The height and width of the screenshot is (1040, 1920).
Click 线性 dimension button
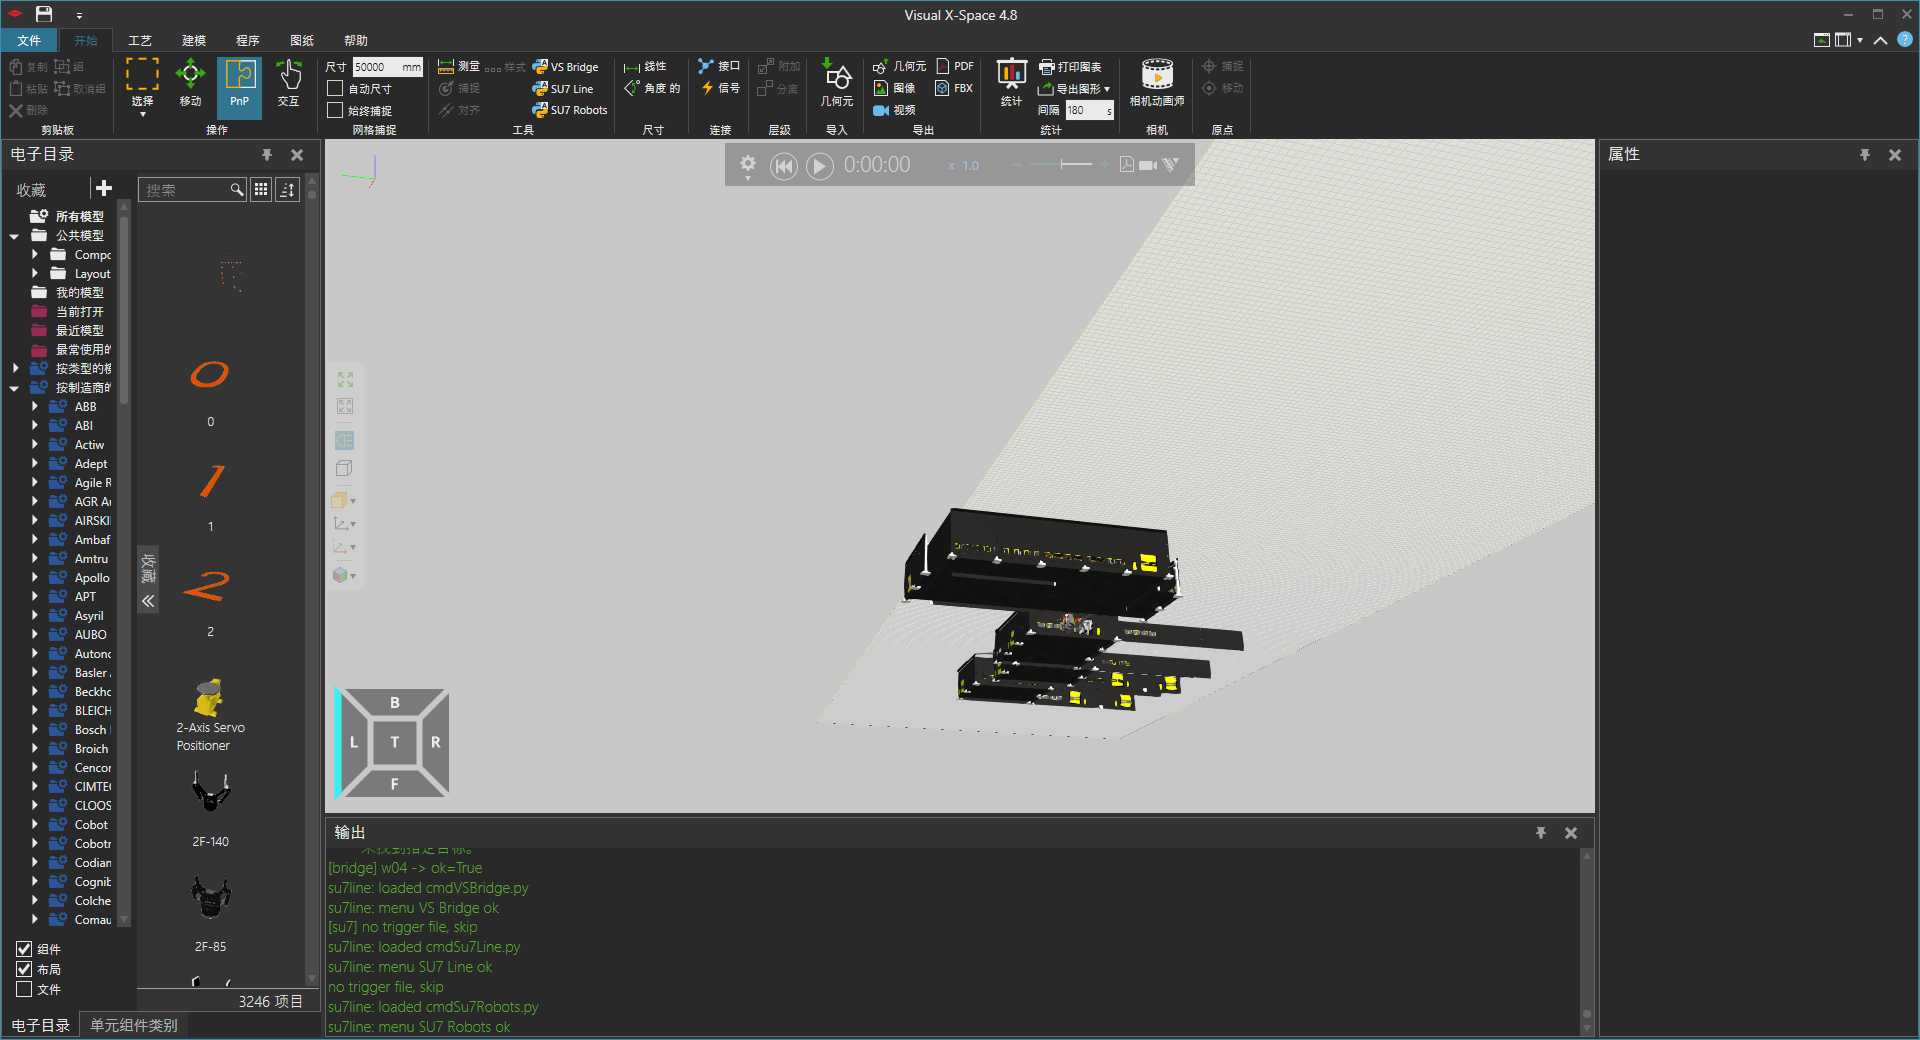click(646, 67)
